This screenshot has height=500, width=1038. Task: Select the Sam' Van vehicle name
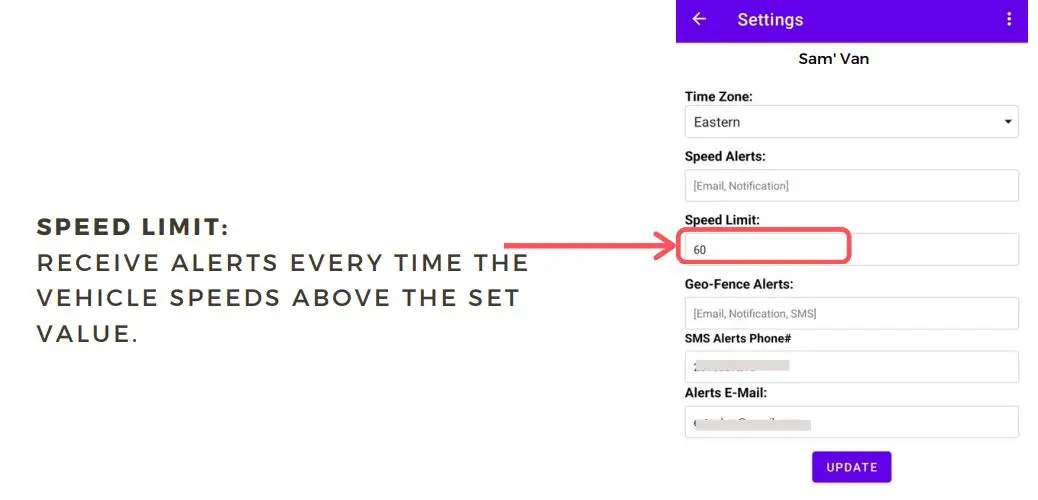pyautogui.click(x=833, y=59)
